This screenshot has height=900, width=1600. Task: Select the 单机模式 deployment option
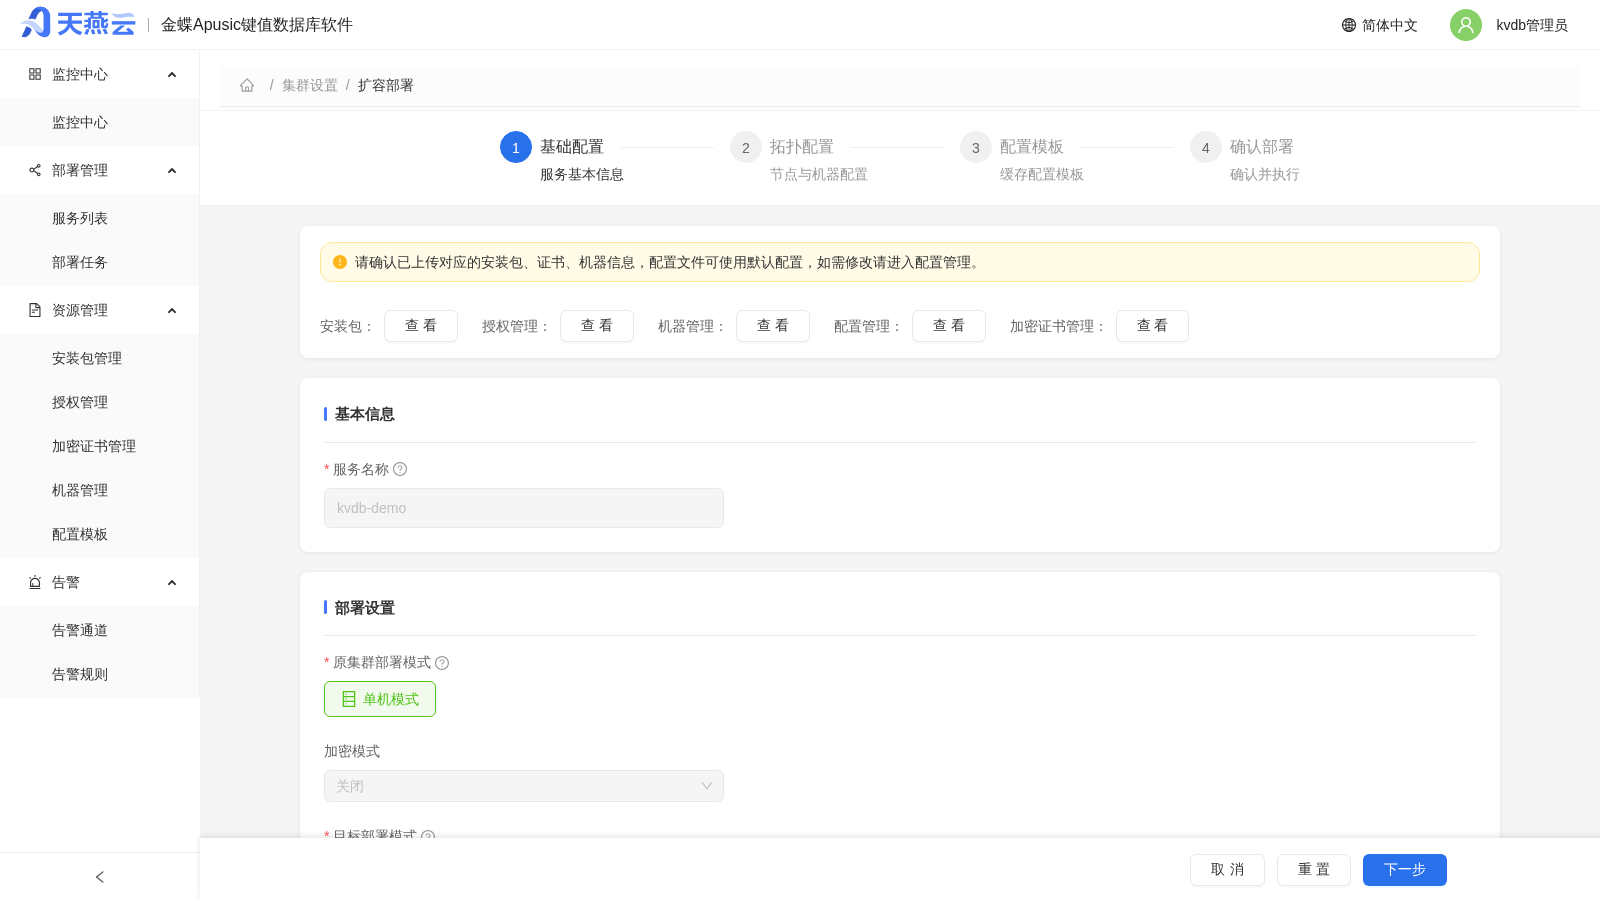click(380, 699)
